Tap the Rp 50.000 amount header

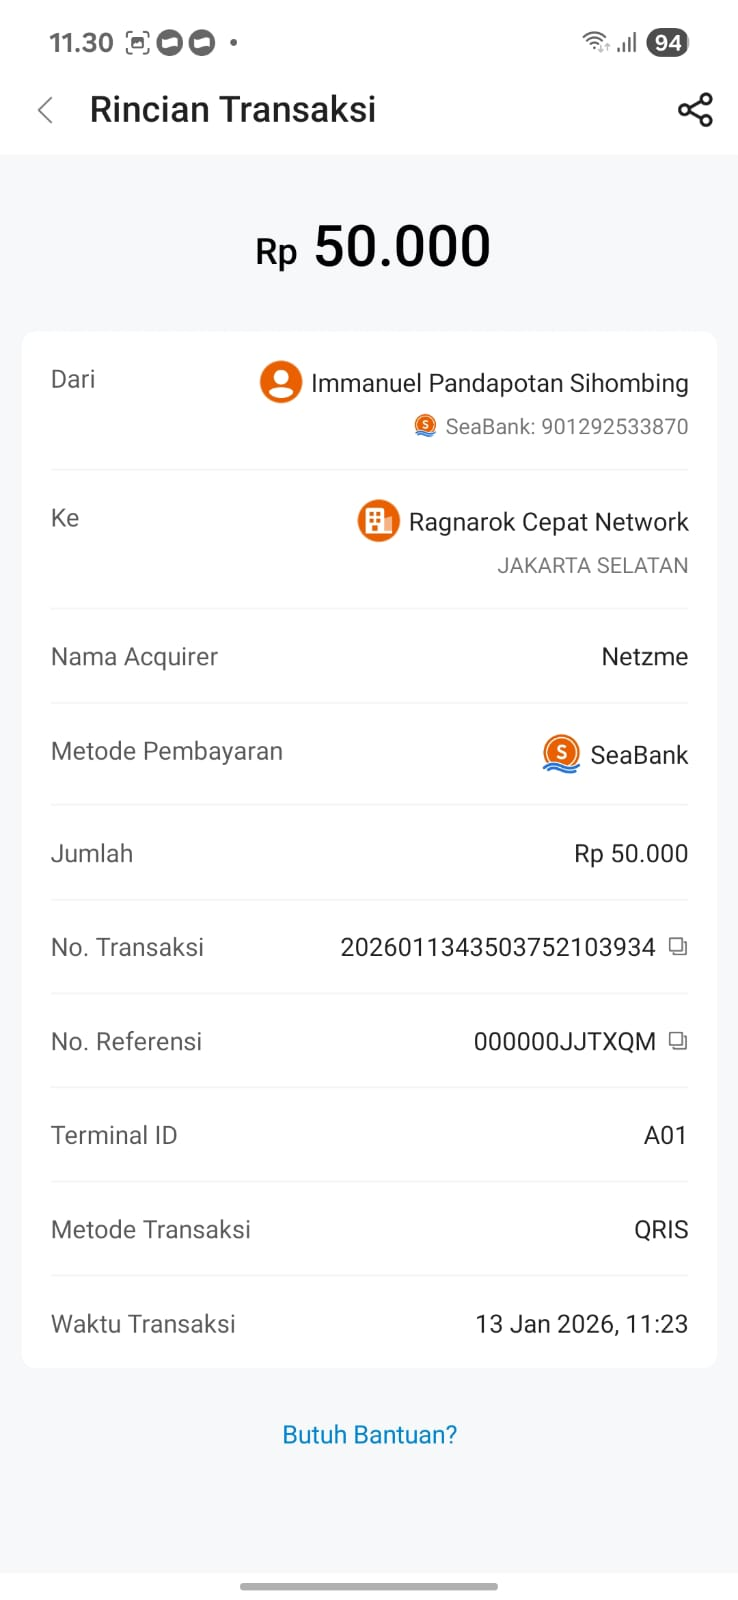372,247
